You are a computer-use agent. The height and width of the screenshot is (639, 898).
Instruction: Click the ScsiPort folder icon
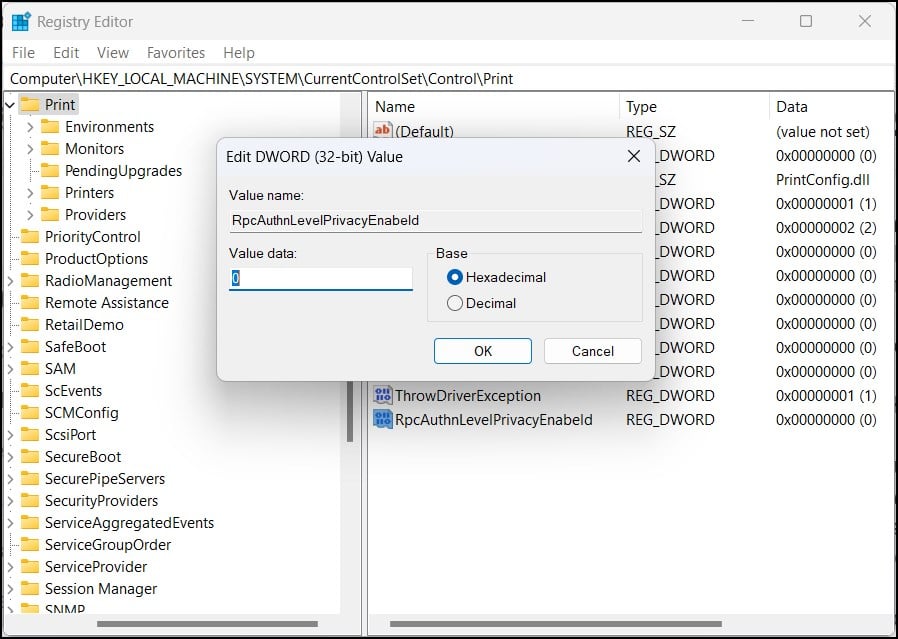tap(30, 435)
